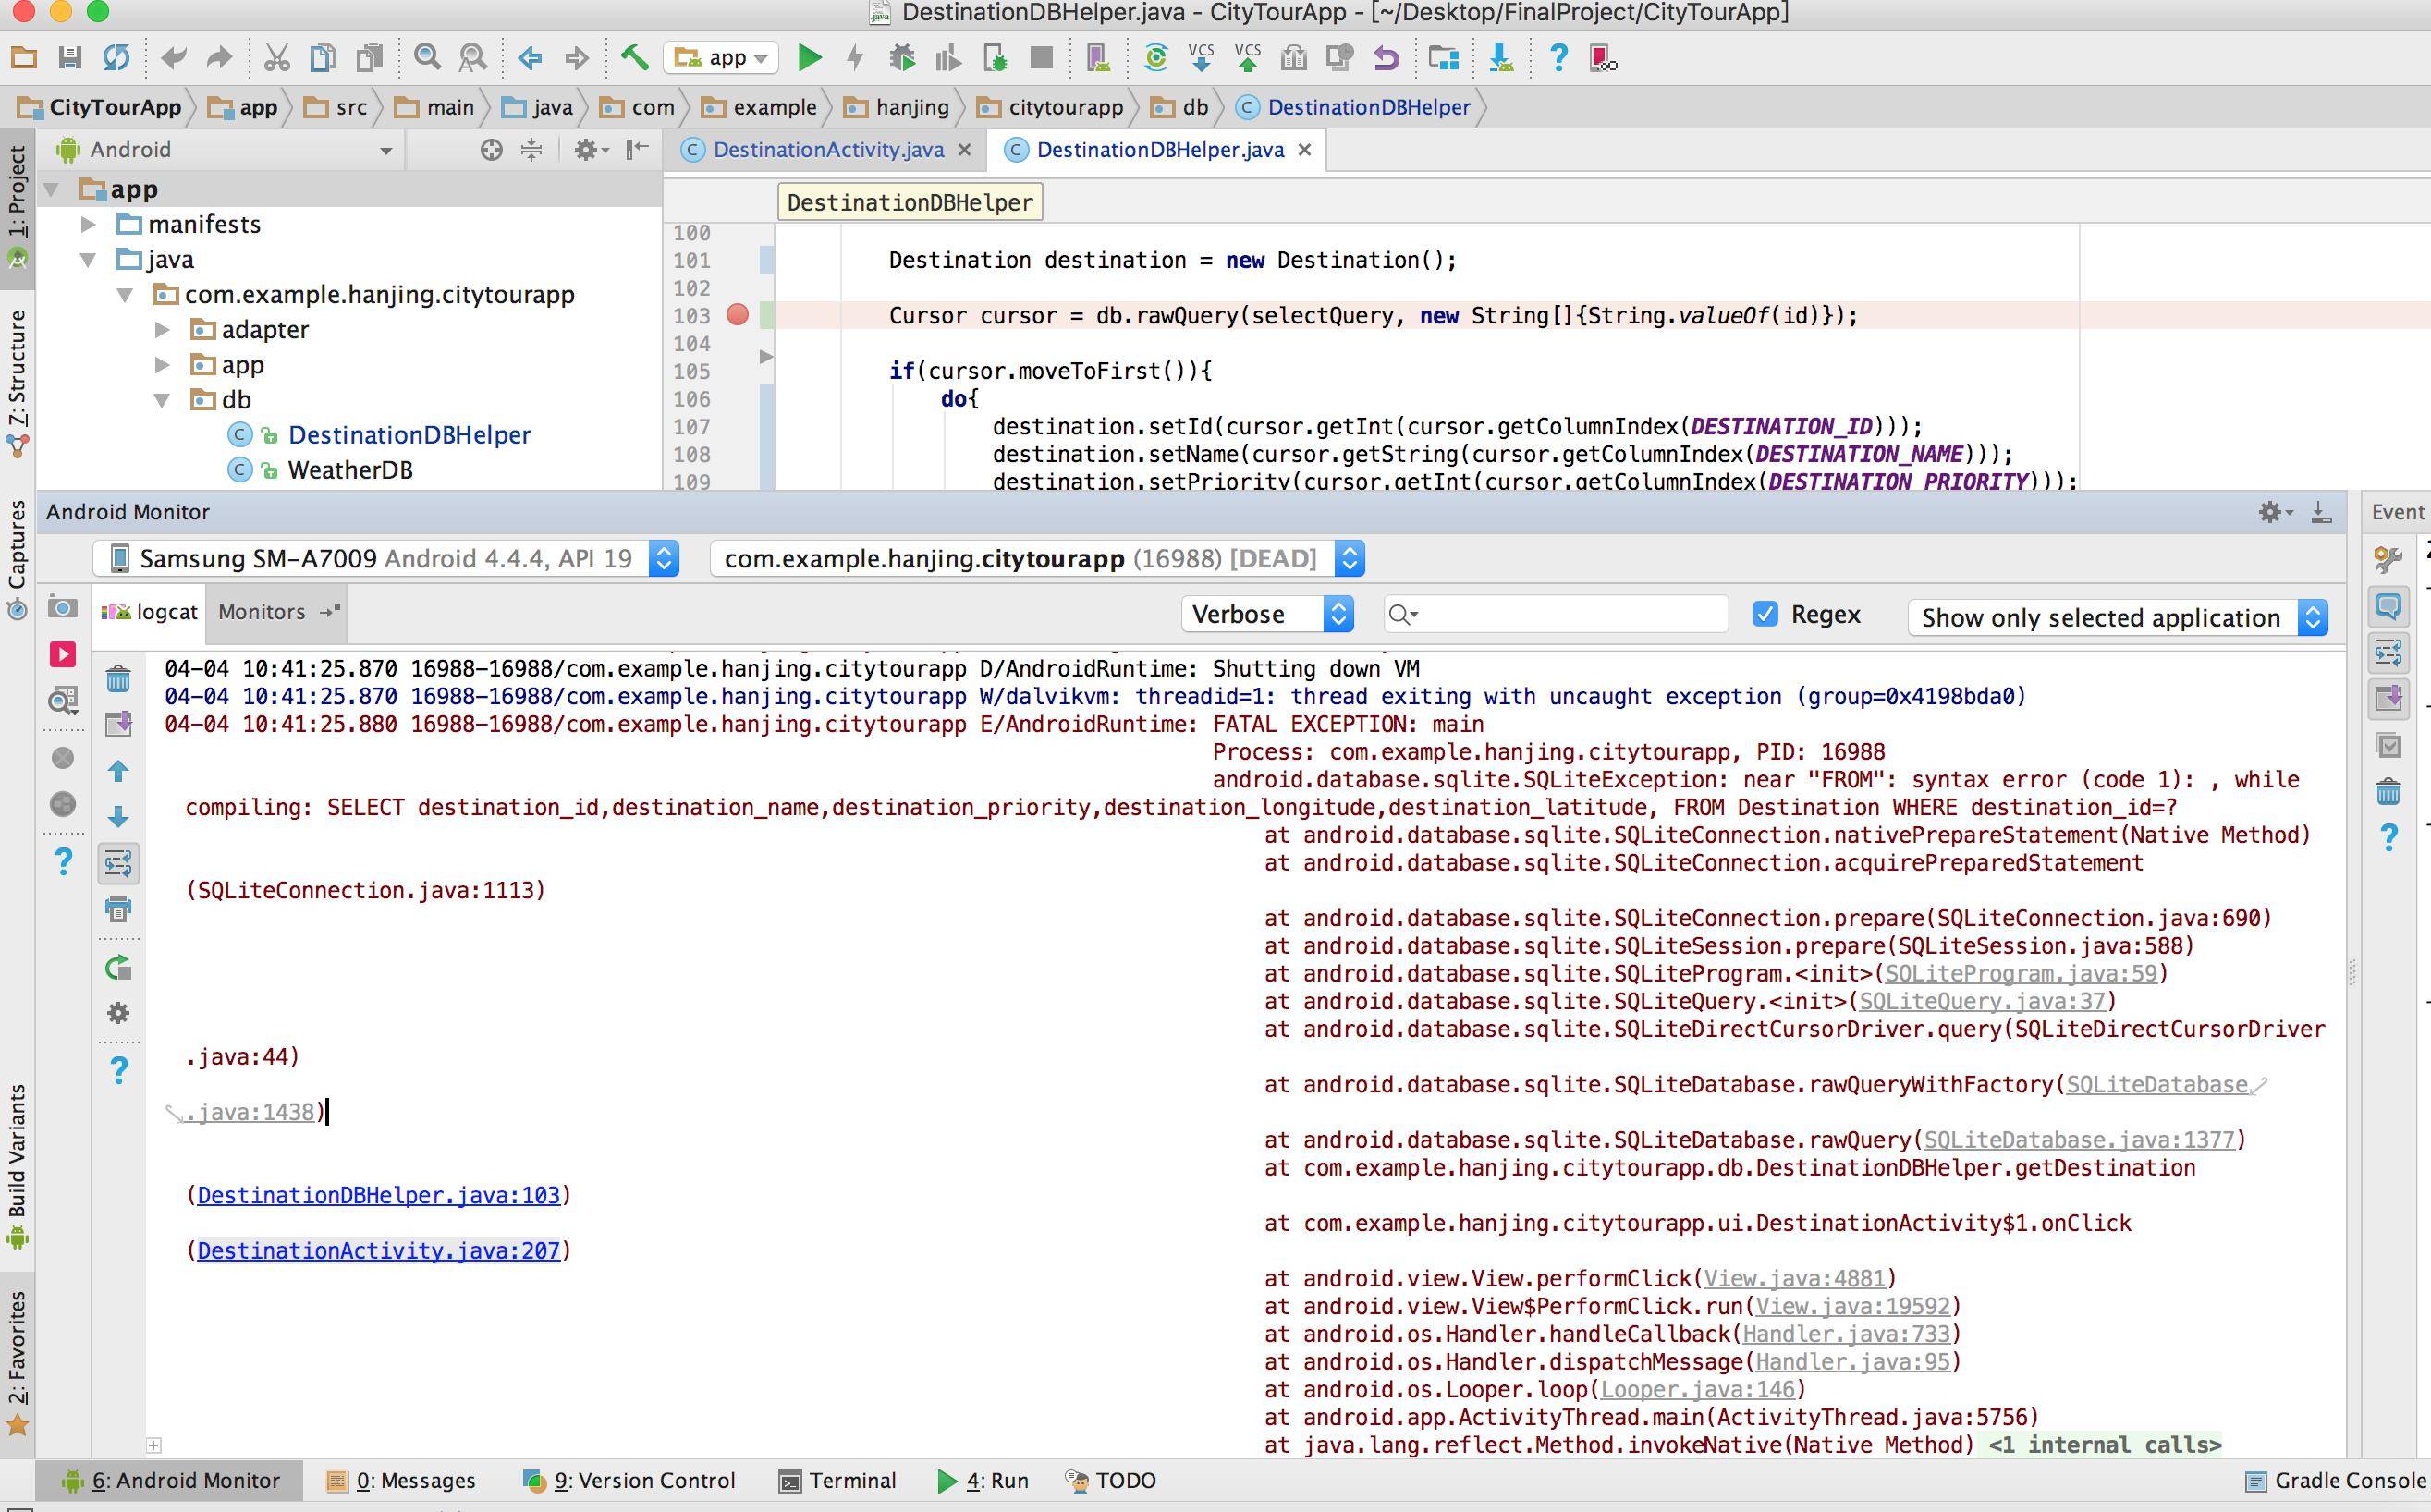Open the Verbose log level dropdown
This screenshot has height=1512, width=2431.
pos(1267,613)
